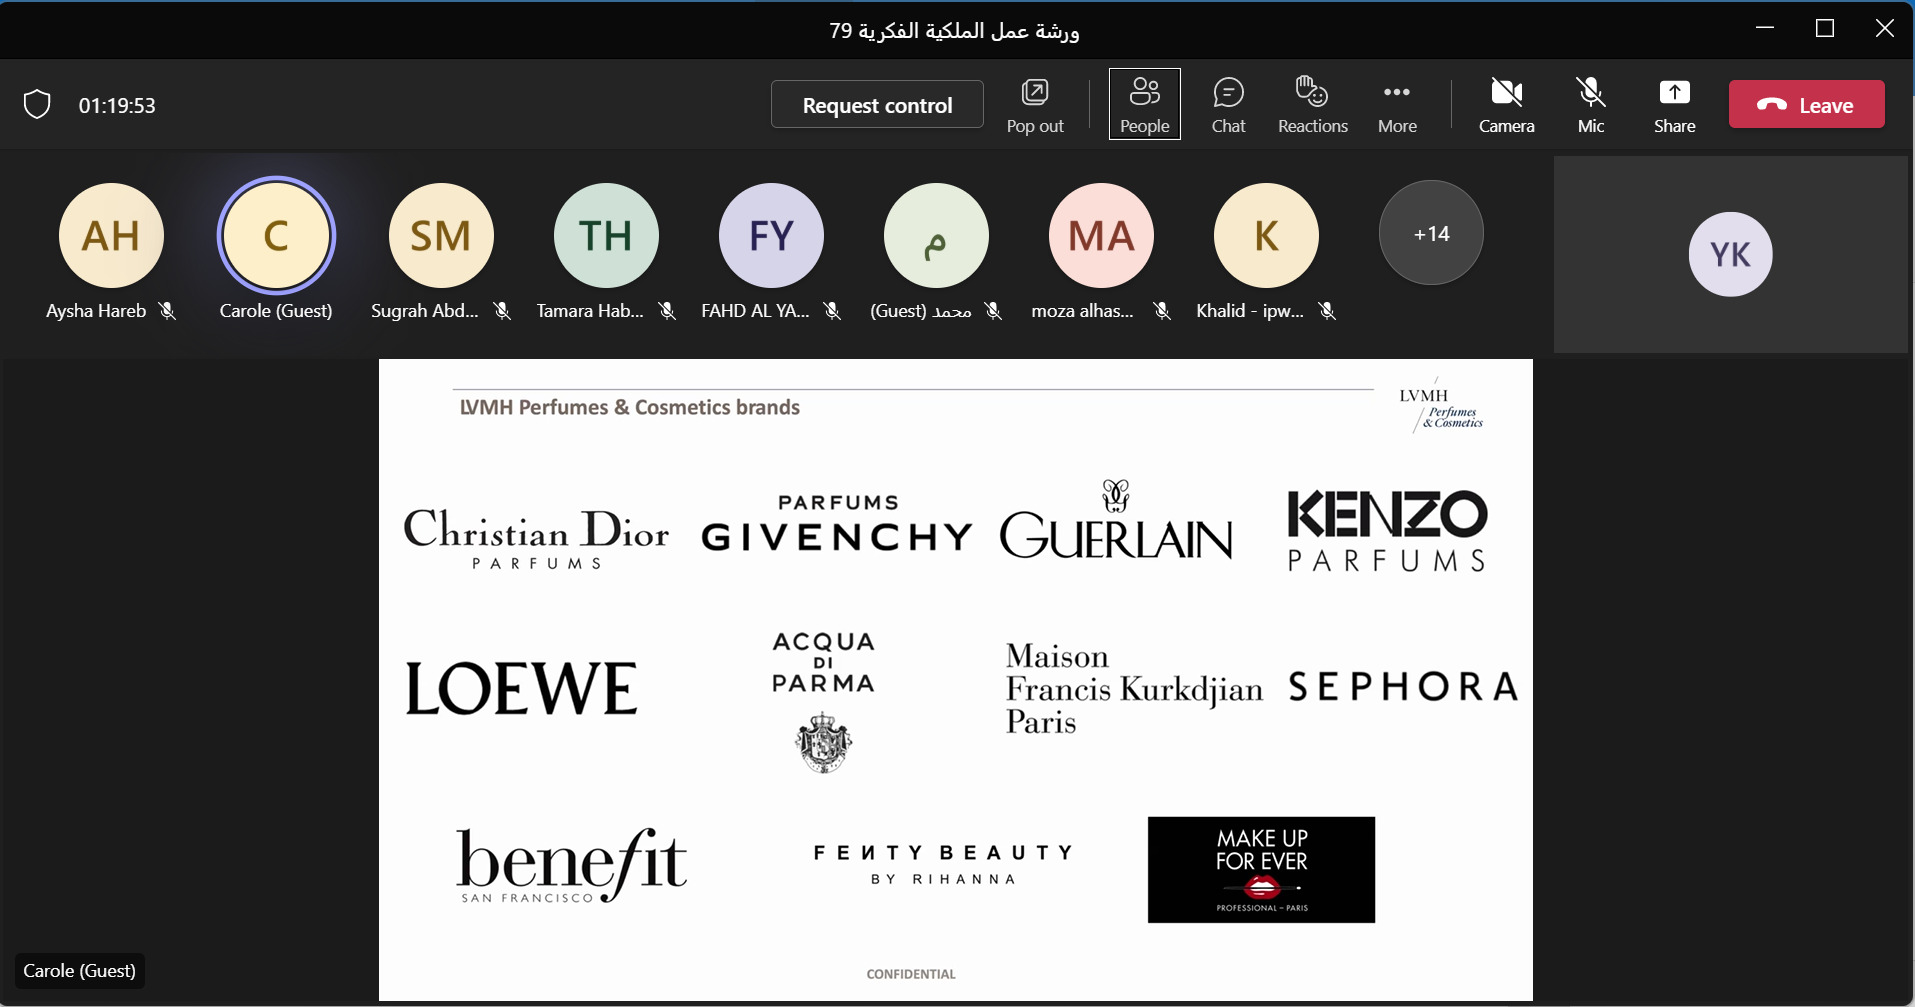Expand the +14 additional participants
Viewport: 1915px width, 1007px height.
click(1431, 233)
